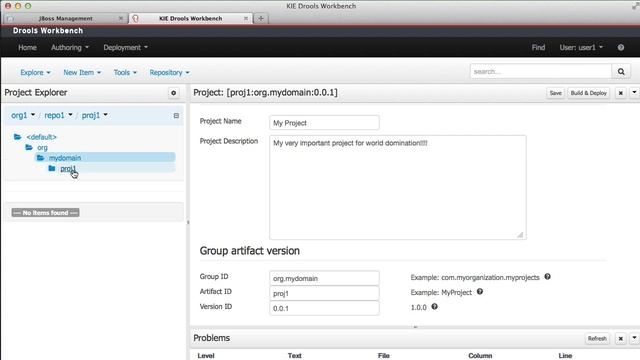Collapse the breadcrumb navigator box icon
Screen dimensions: 640x360
tap(176, 116)
